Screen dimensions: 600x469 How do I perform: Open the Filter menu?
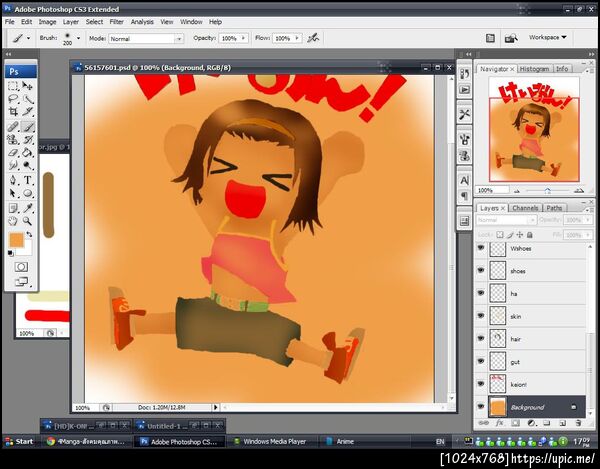pos(117,22)
